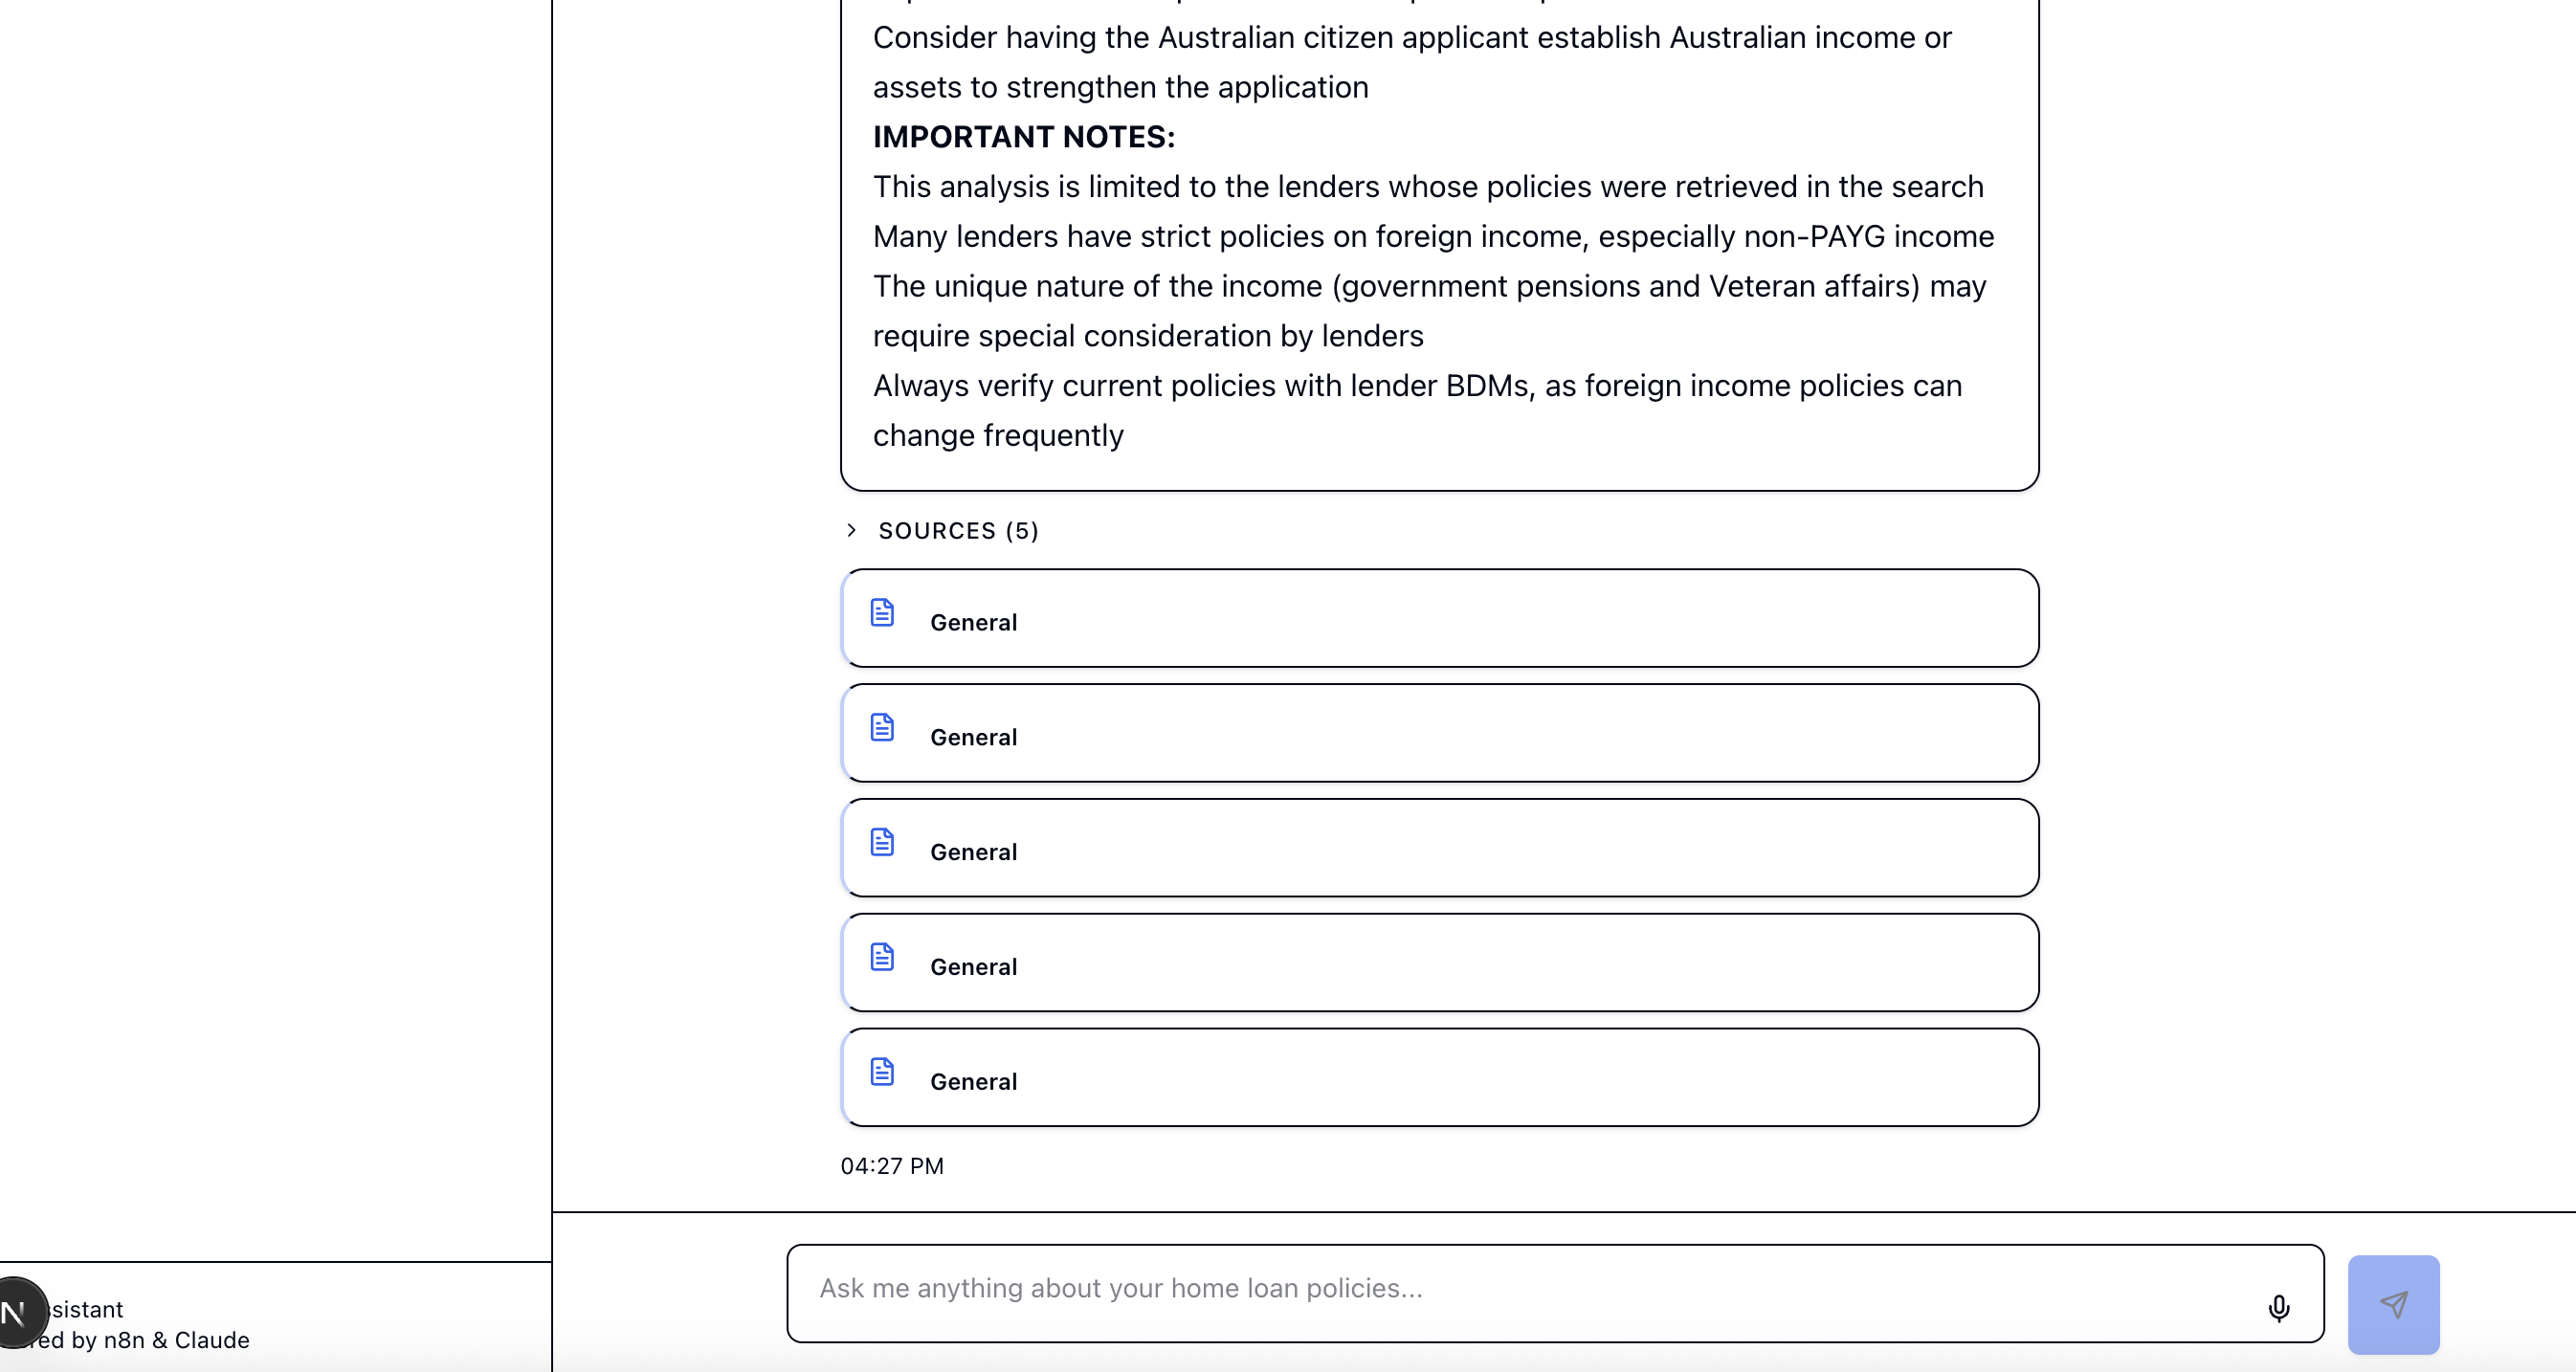Click the 04:27 PM message timestamp
This screenshot has height=1372, width=2576.
(x=892, y=1166)
